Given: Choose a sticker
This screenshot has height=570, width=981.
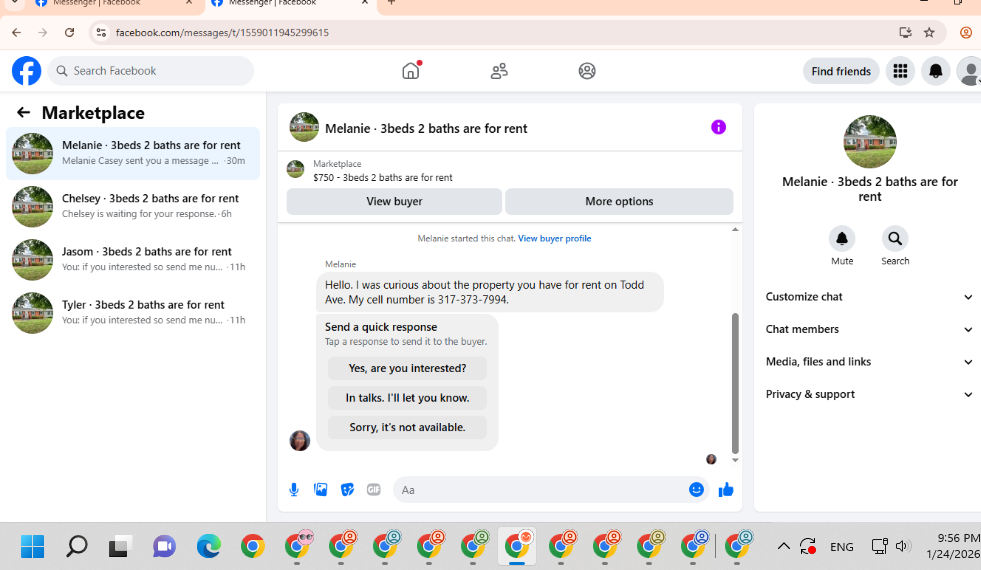Looking at the screenshot, I should pyautogui.click(x=348, y=490).
